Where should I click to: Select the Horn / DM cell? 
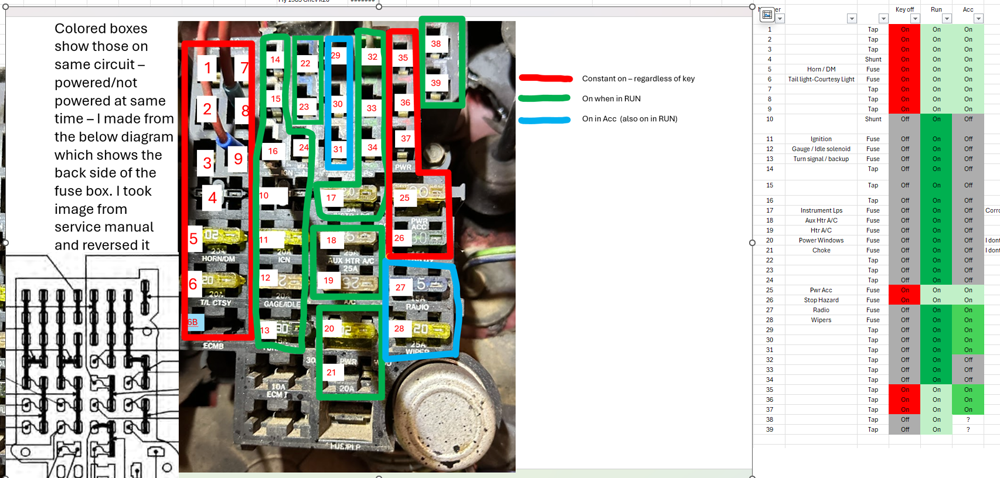[820, 69]
